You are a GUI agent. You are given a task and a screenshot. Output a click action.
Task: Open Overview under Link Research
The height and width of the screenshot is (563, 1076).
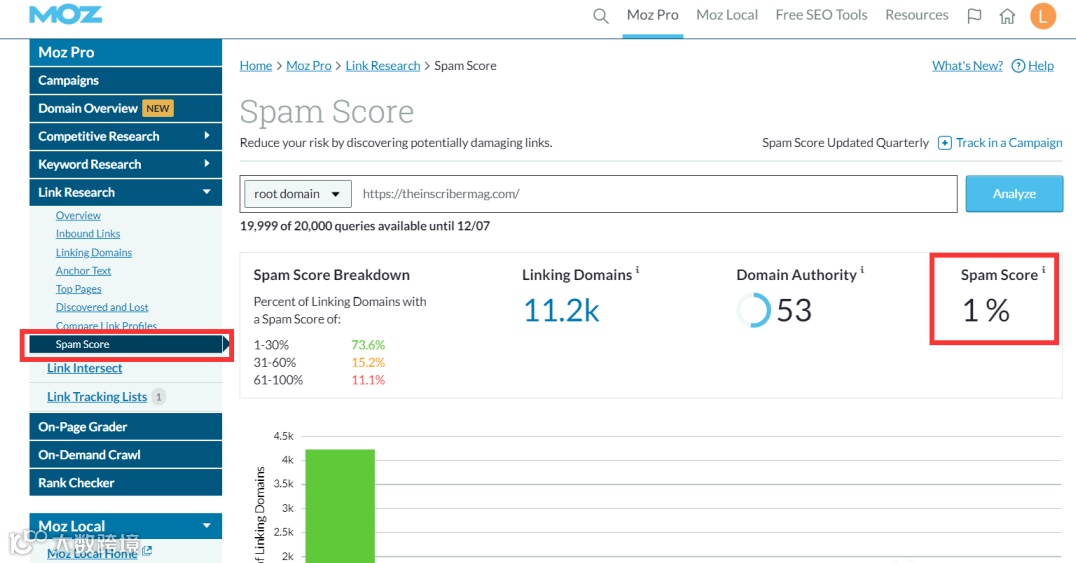pos(78,216)
